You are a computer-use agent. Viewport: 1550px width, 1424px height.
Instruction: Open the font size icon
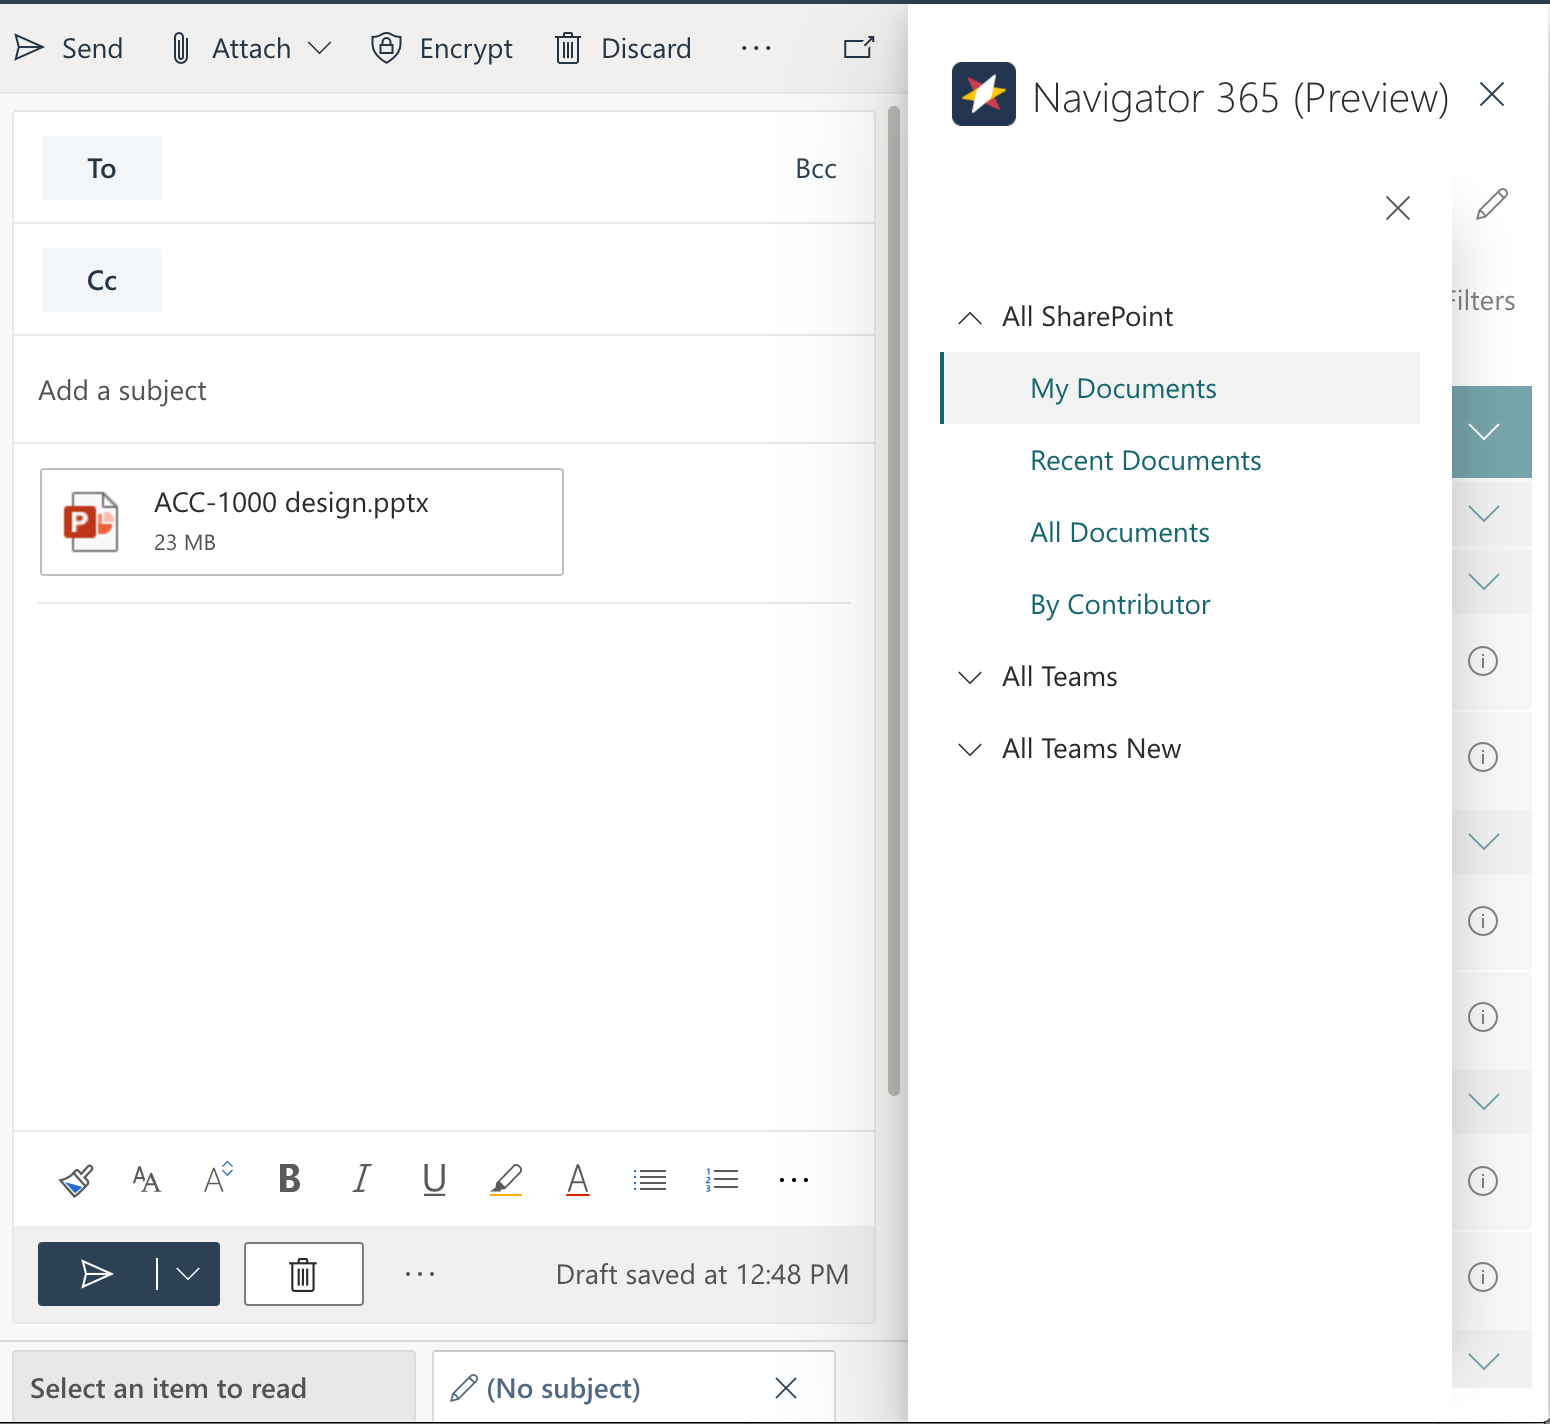coord(147,1180)
